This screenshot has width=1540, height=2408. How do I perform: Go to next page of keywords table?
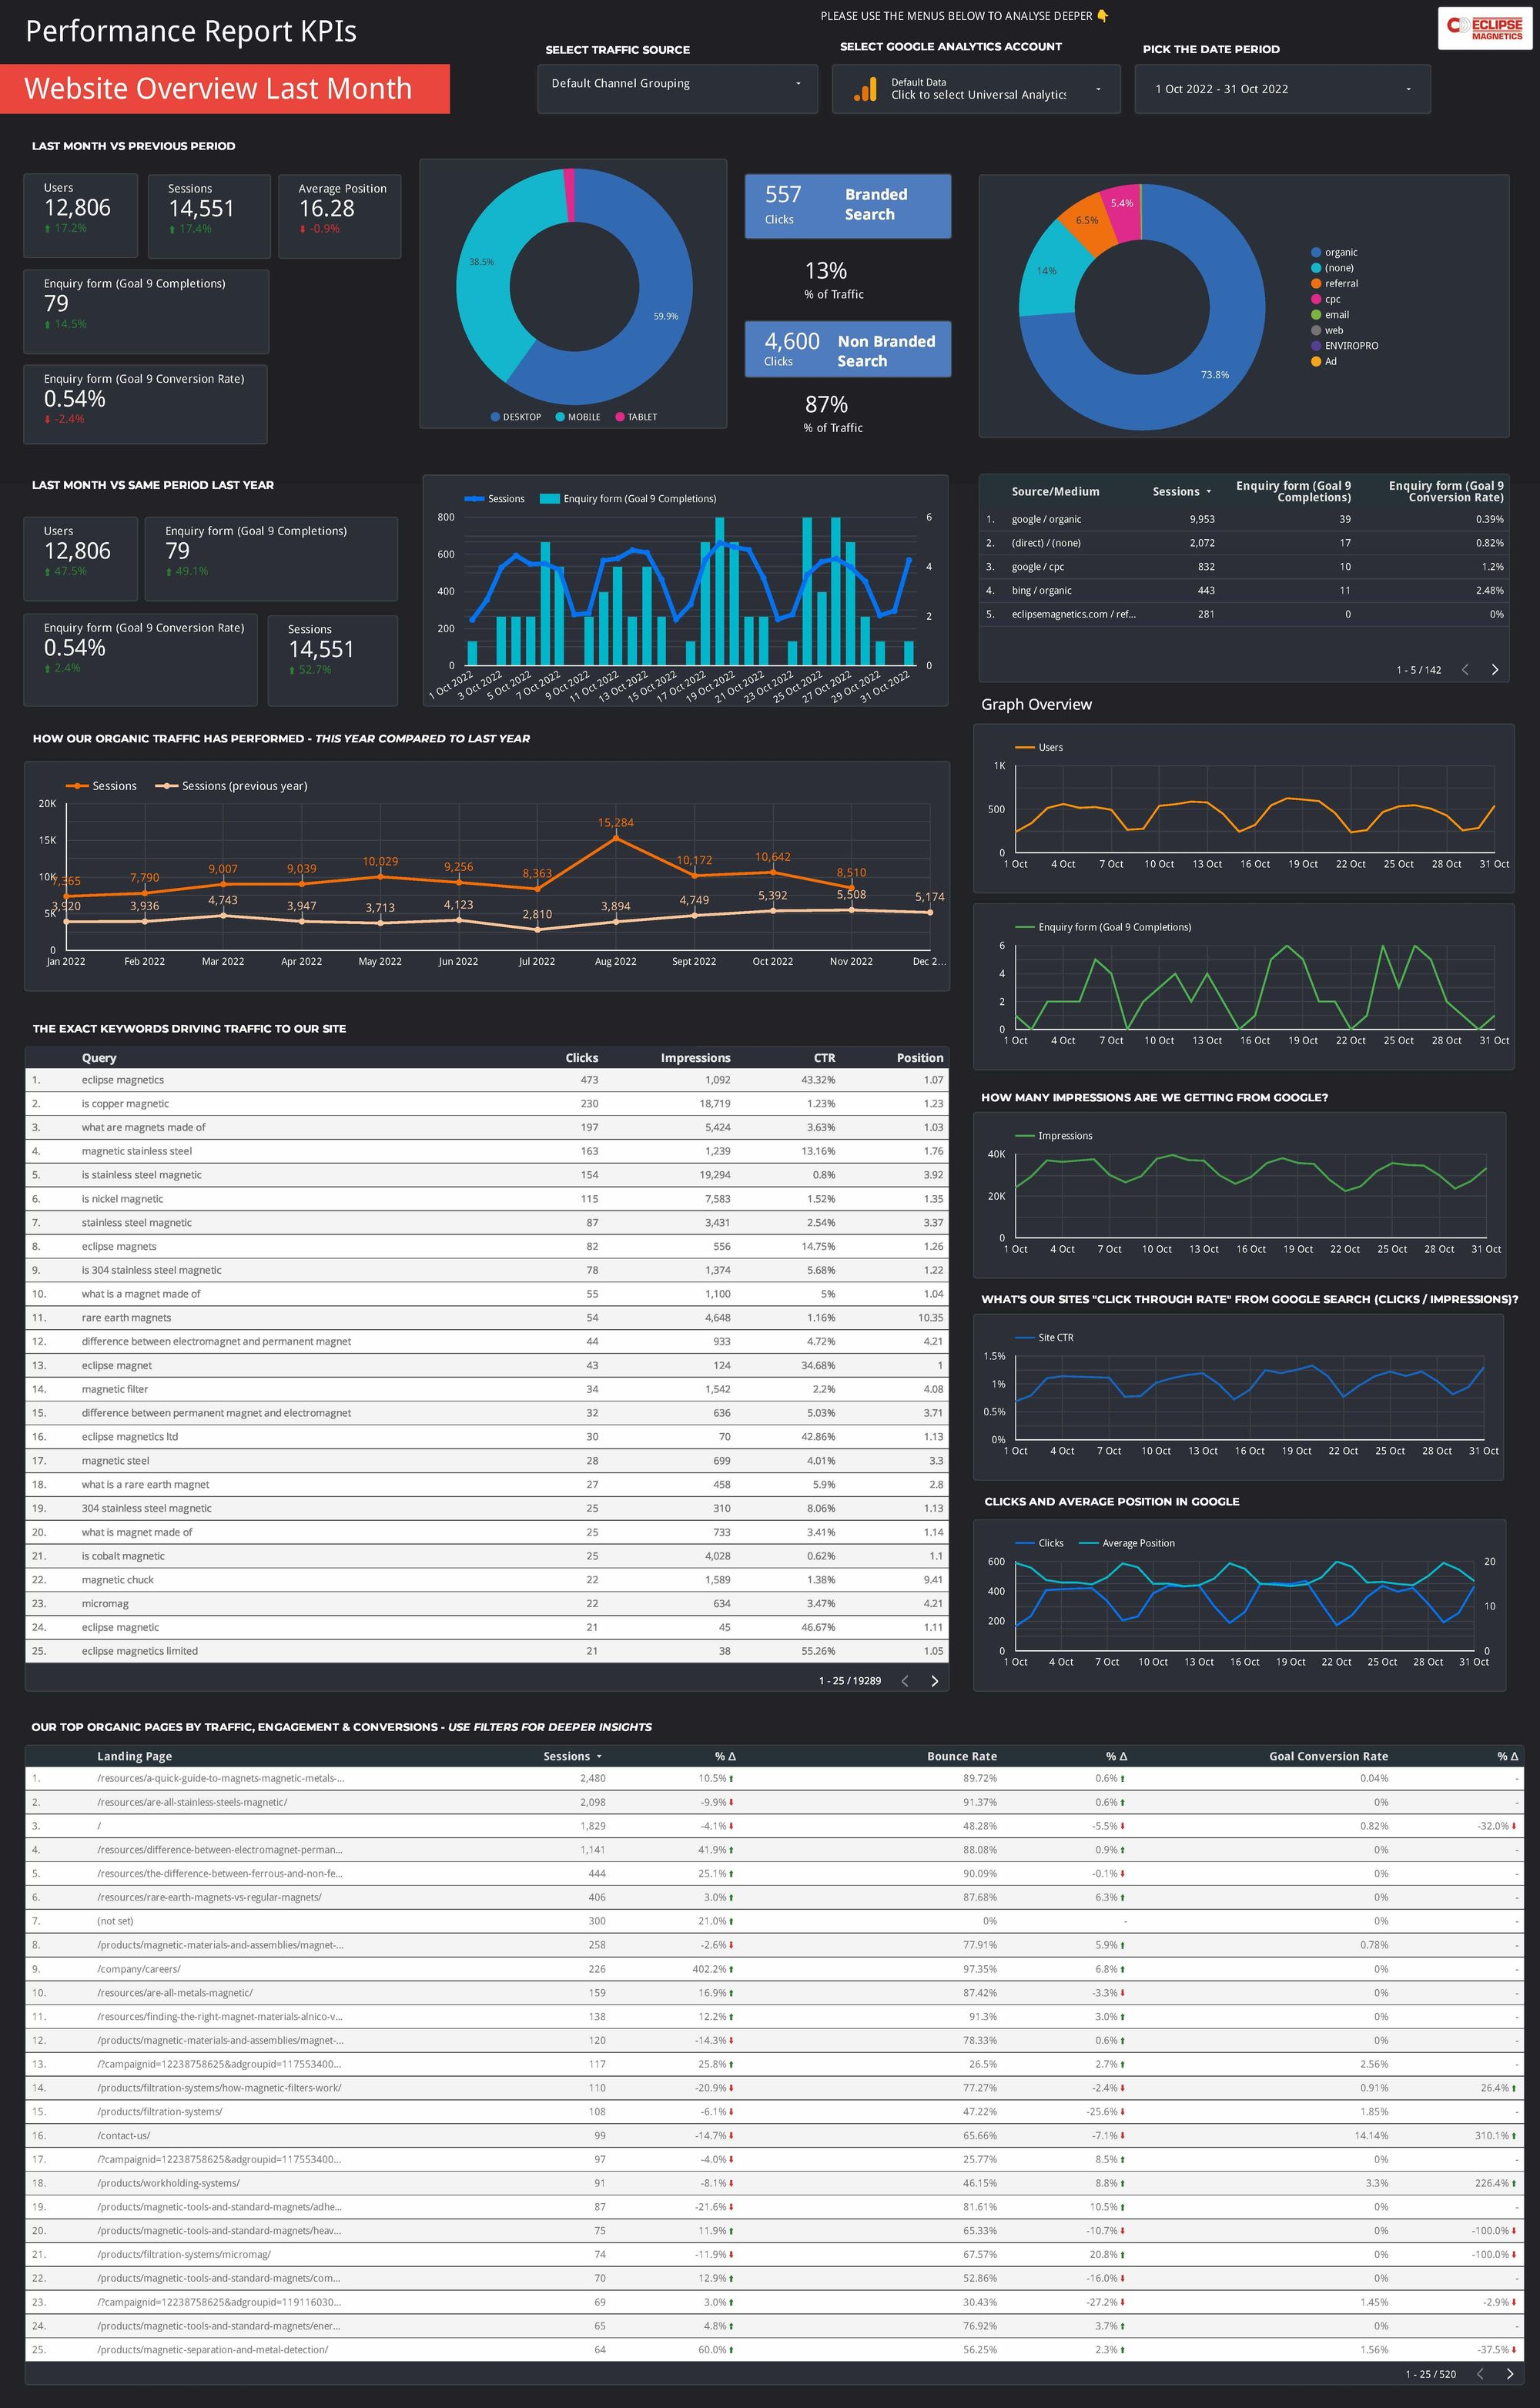(935, 1681)
